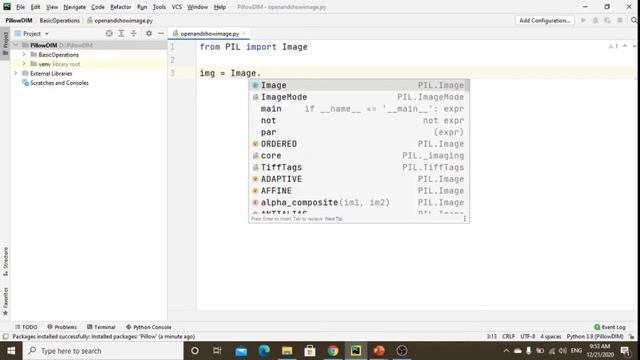Click the Debug toolbar icon

point(596,20)
